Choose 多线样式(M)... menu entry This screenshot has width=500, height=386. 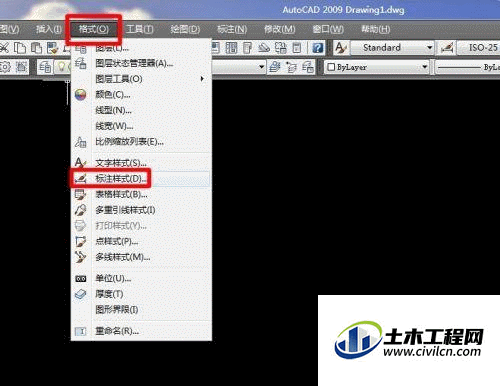tap(141, 257)
